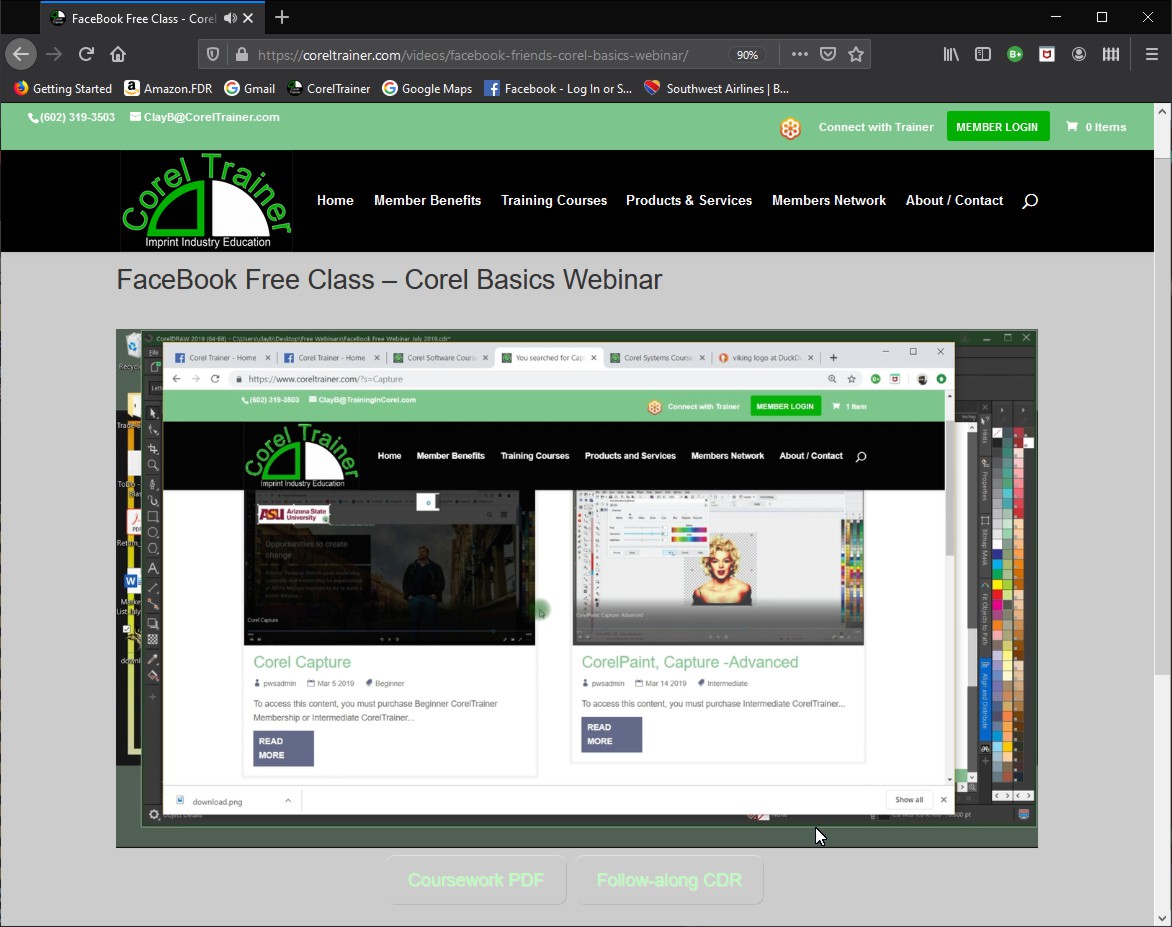Open the Training Courses menu
Screen dimensions: 1172x927
point(554,200)
